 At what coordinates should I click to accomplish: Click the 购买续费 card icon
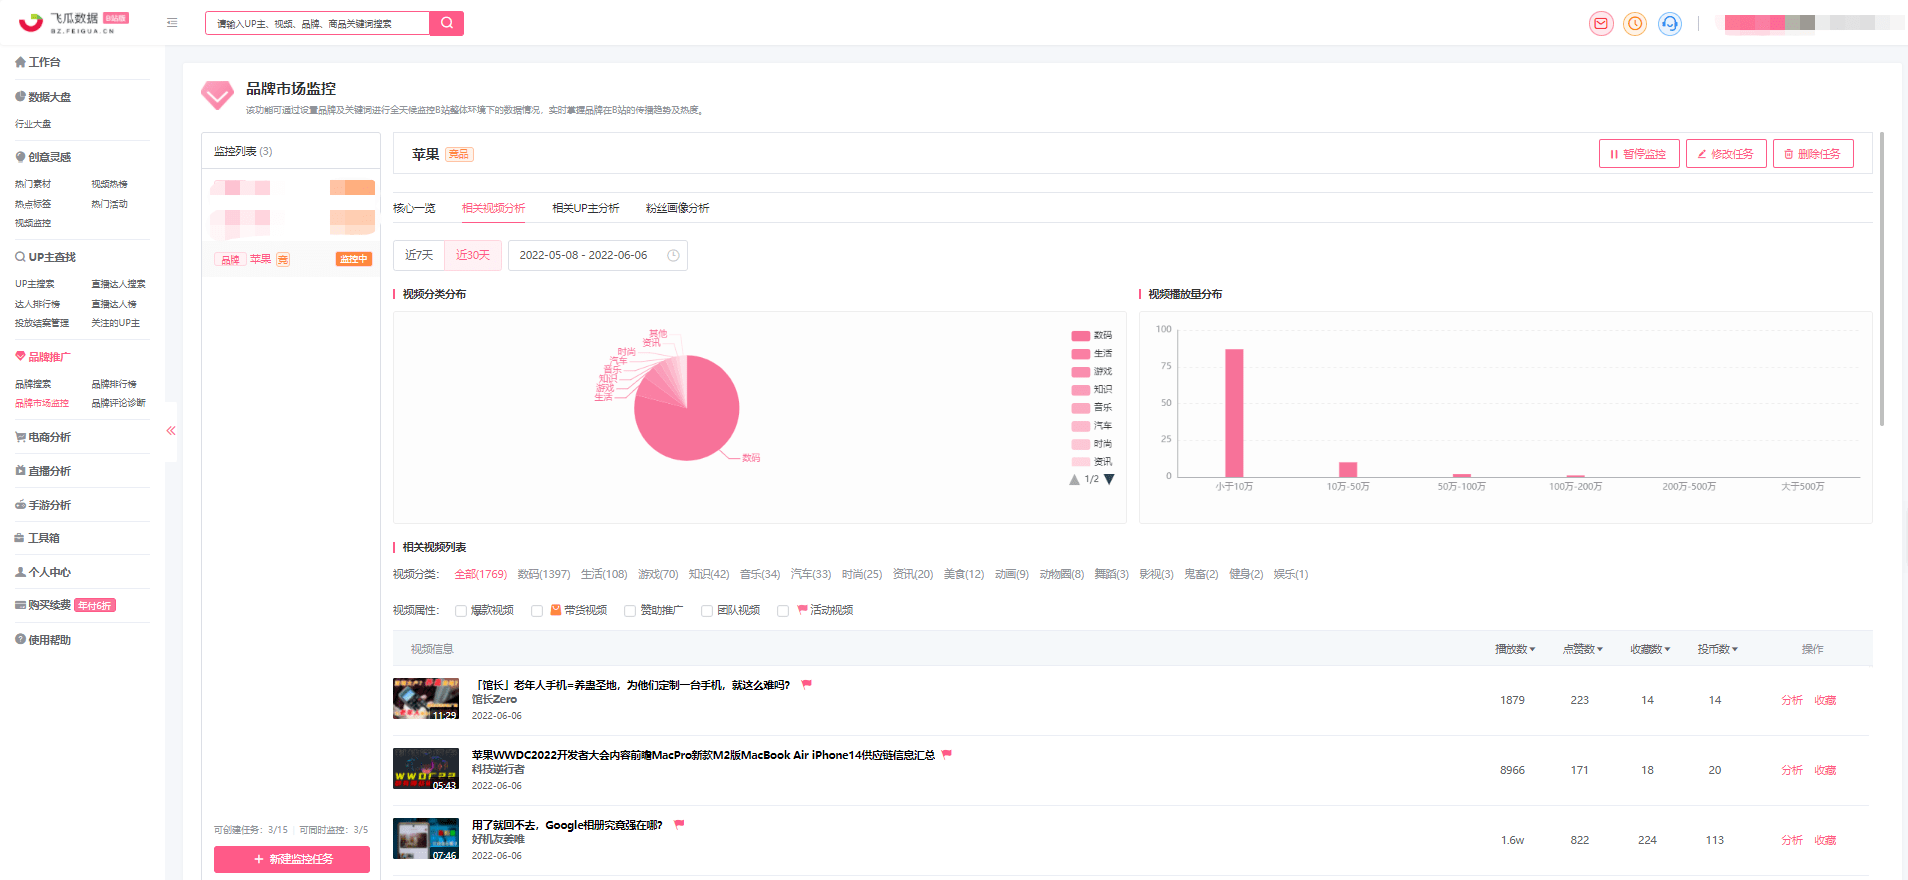click(x=20, y=605)
